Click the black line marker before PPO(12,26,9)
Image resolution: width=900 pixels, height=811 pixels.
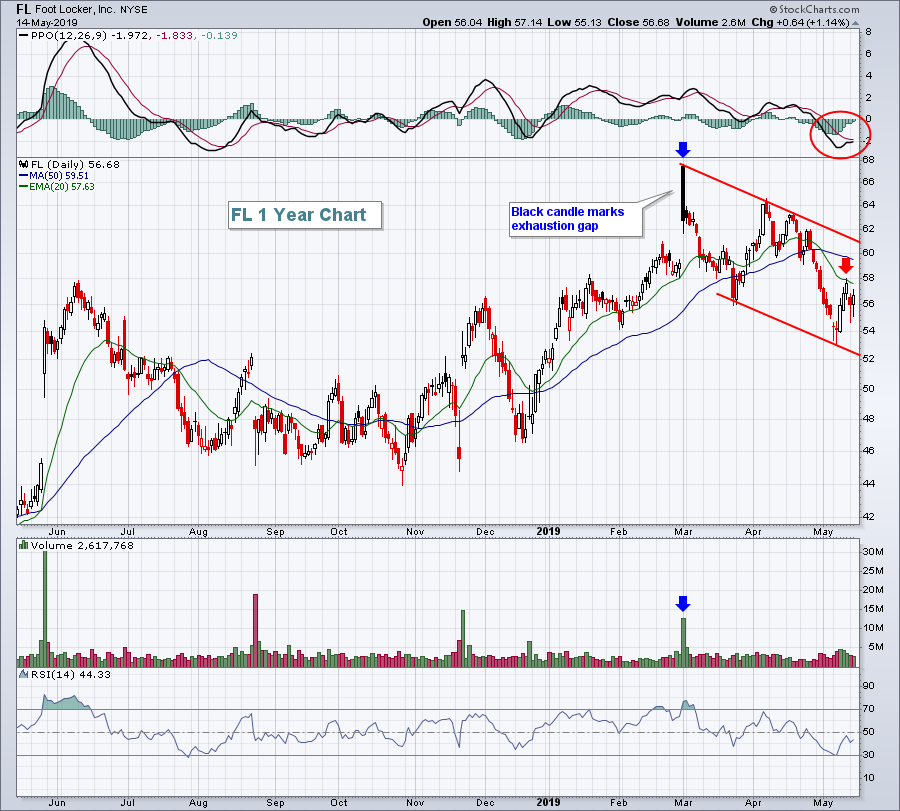point(24,36)
